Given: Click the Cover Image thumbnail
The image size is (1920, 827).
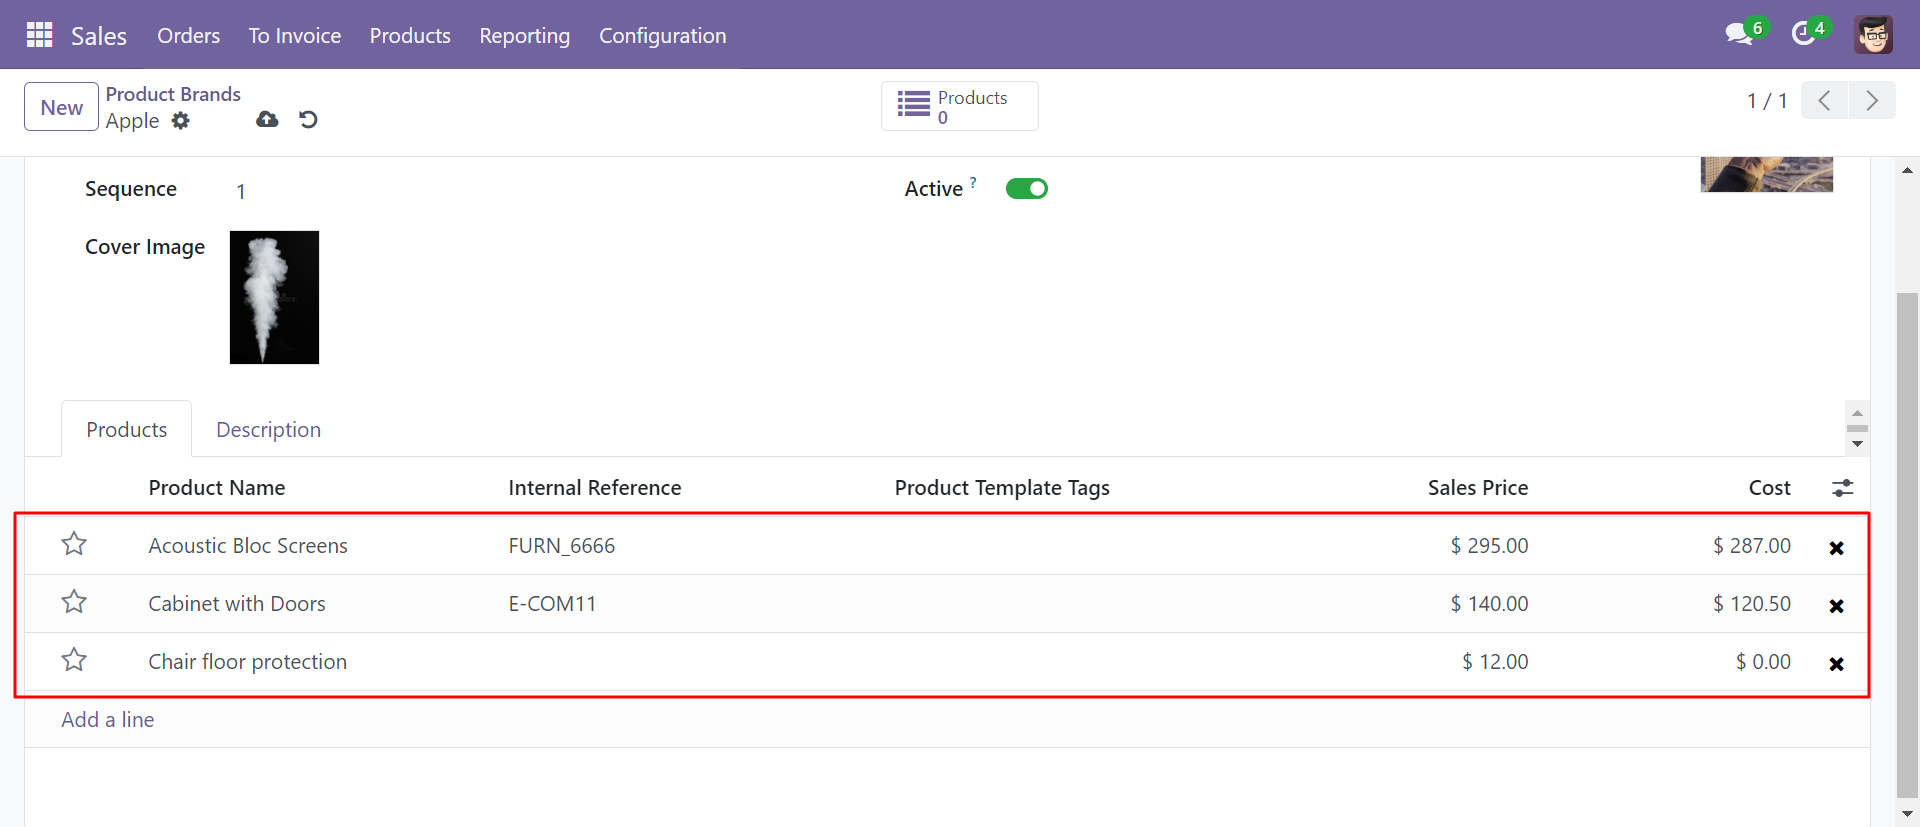Looking at the screenshot, I should click(x=274, y=298).
